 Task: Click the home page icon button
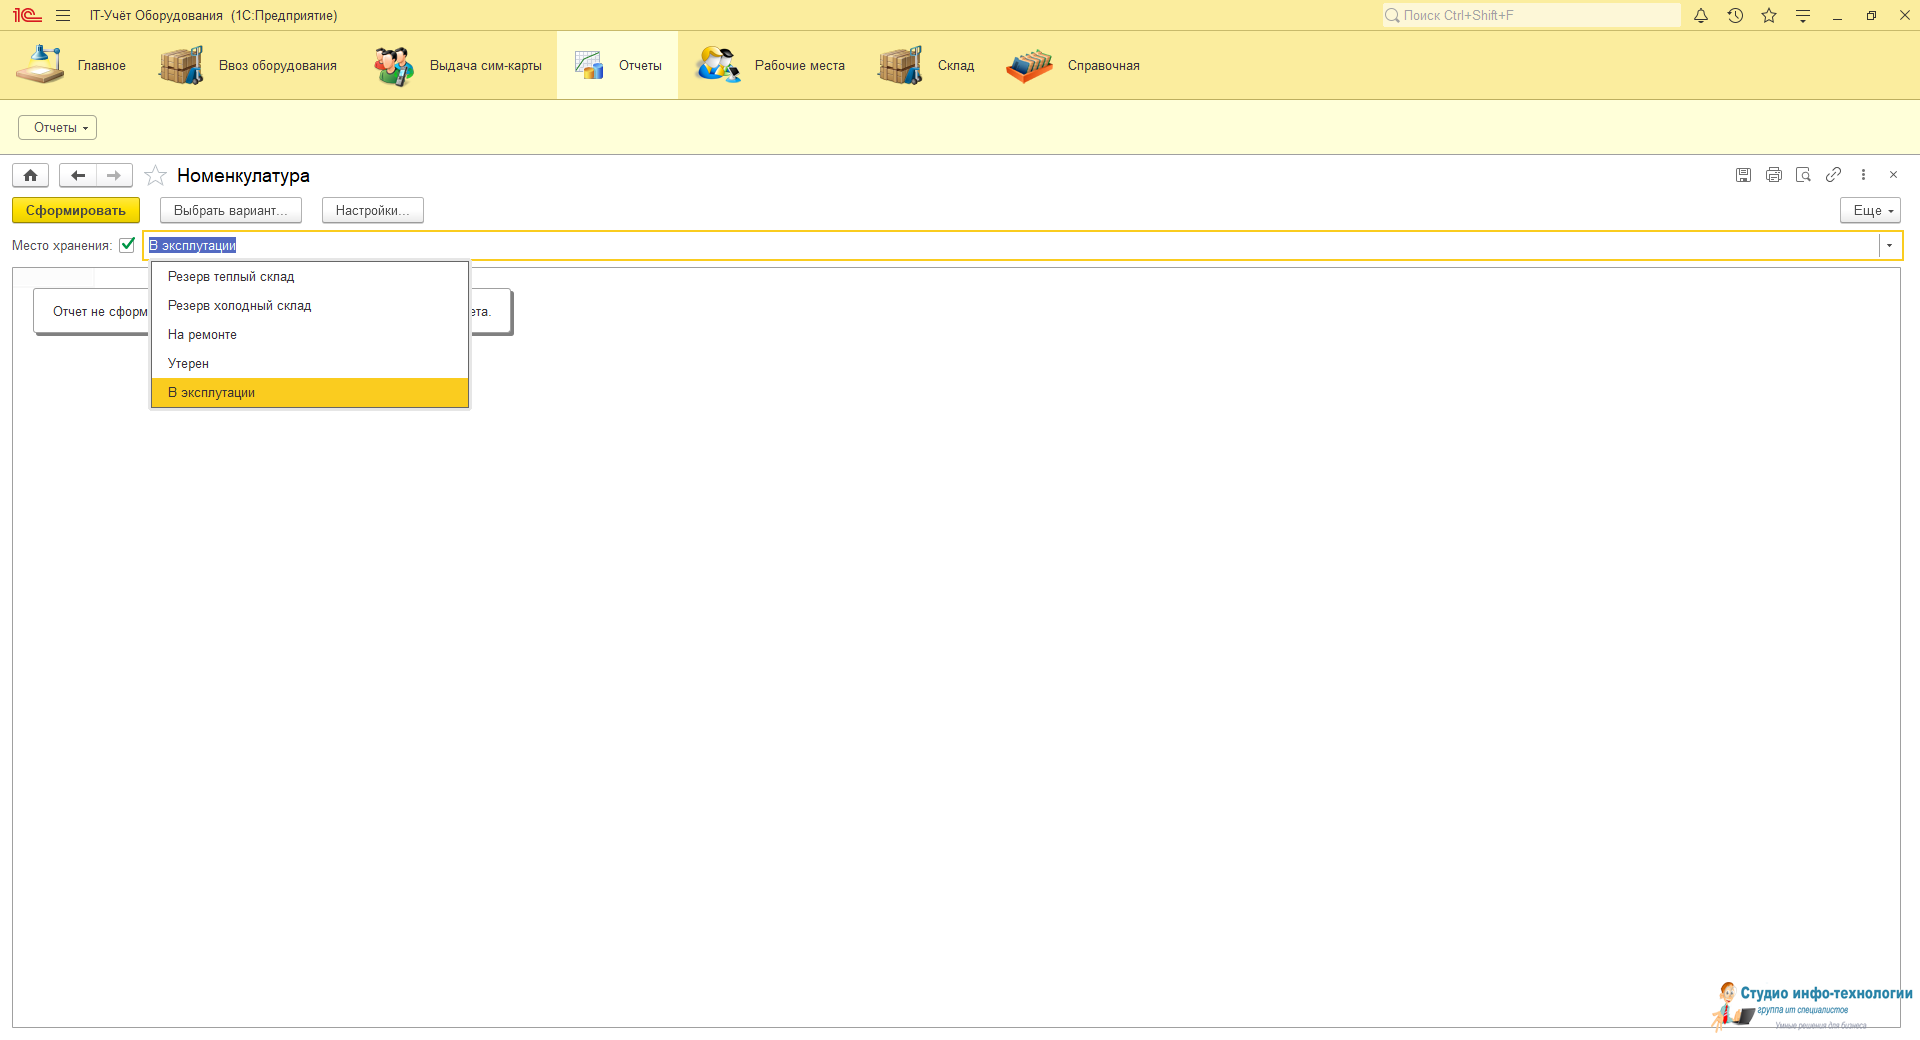click(x=30, y=176)
